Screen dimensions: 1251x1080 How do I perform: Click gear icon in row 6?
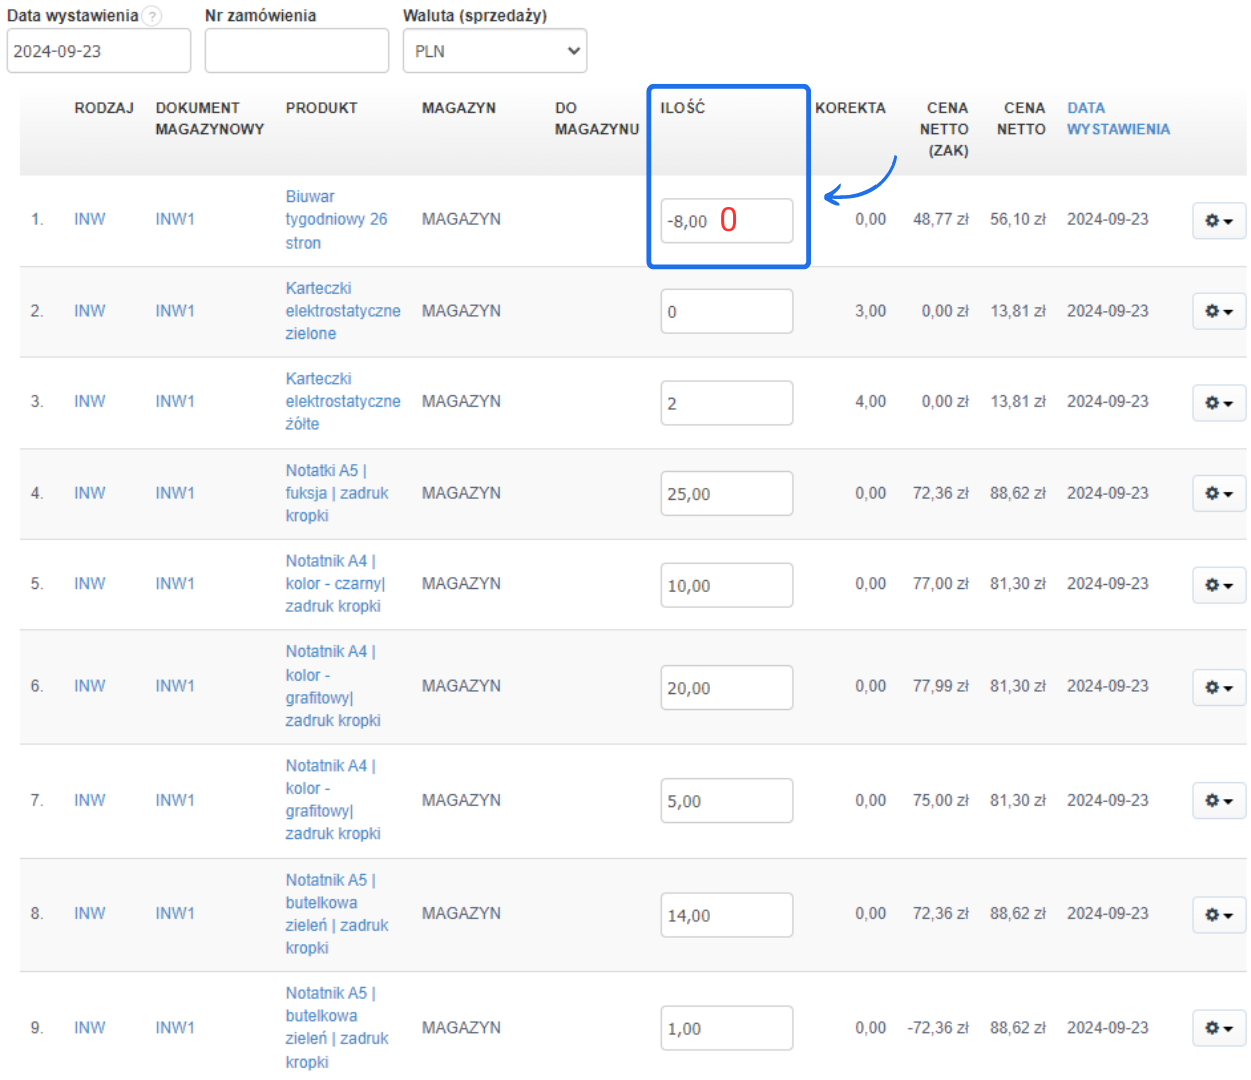click(1218, 687)
